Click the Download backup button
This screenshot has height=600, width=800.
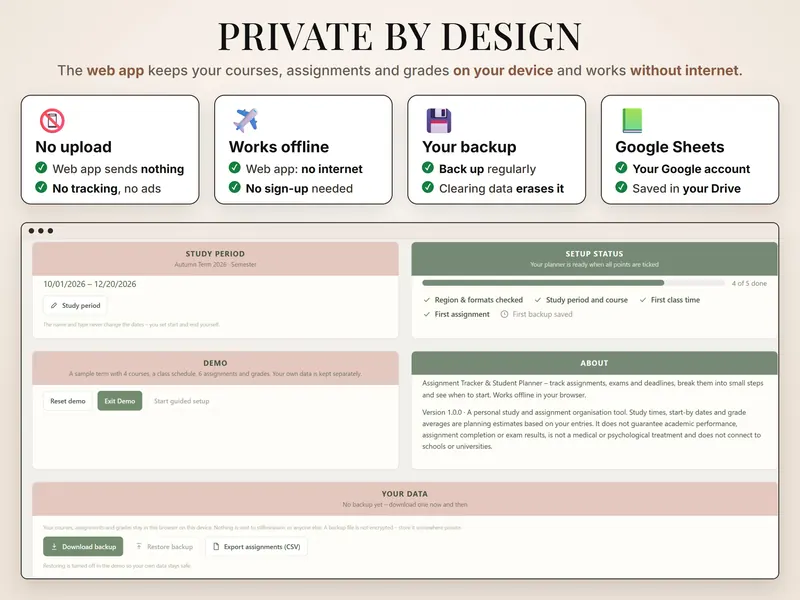coord(83,546)
